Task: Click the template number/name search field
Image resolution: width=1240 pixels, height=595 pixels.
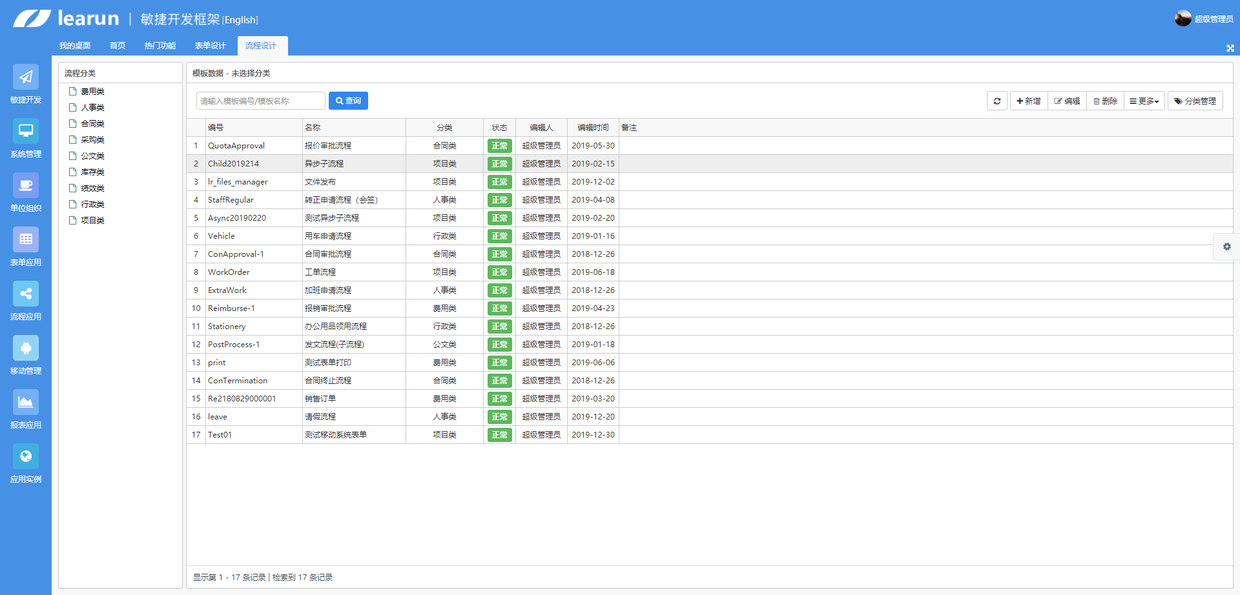Action: (x=261, y=101)
